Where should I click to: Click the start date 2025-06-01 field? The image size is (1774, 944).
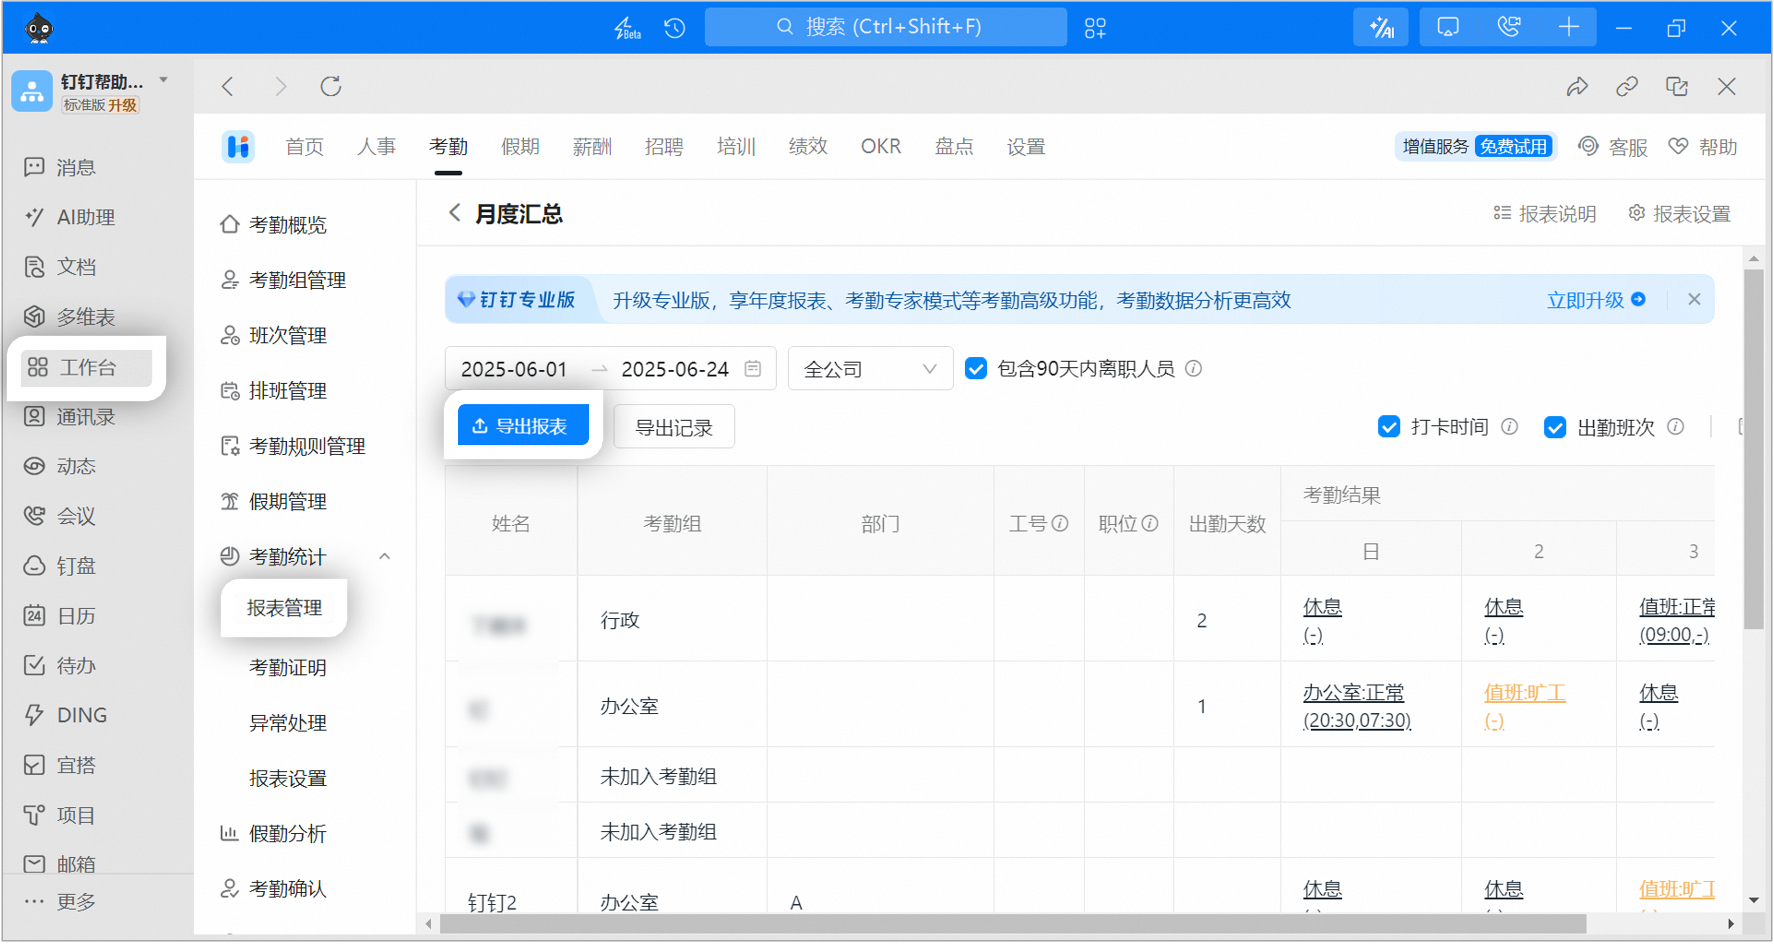pyautogui.click(x=514, y=369)
